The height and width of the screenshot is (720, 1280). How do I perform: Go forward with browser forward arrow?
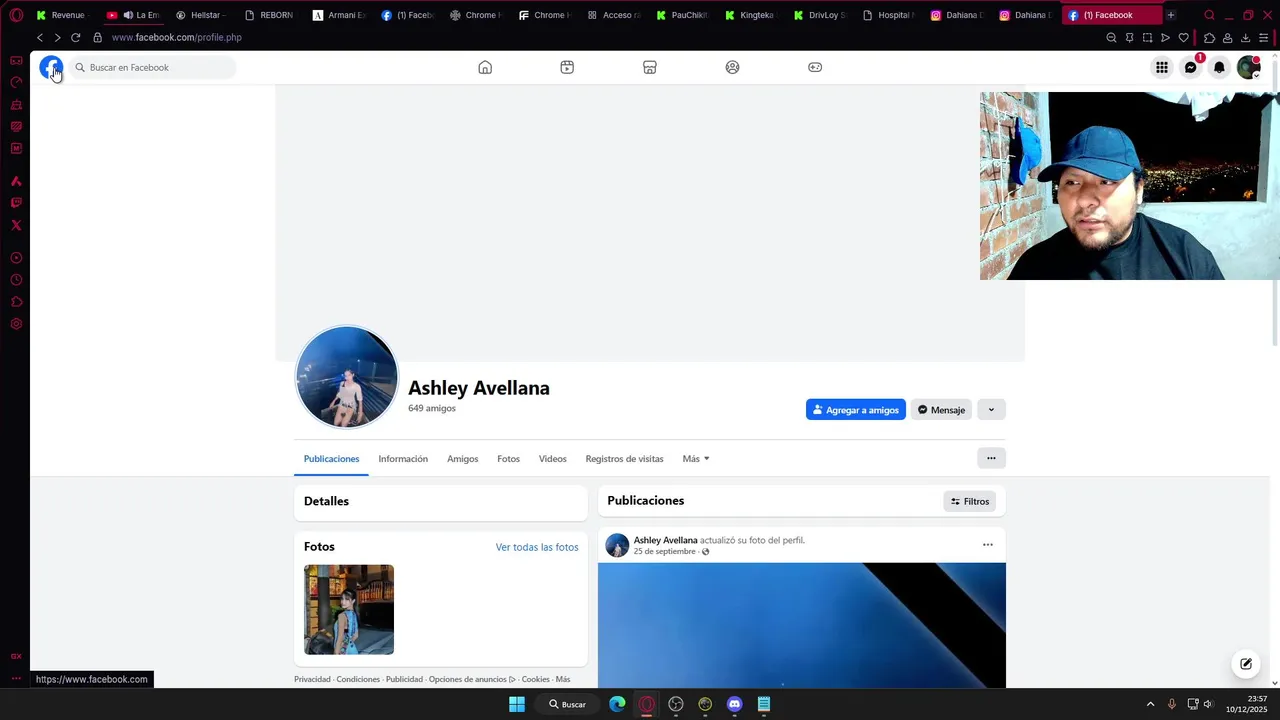57,37
